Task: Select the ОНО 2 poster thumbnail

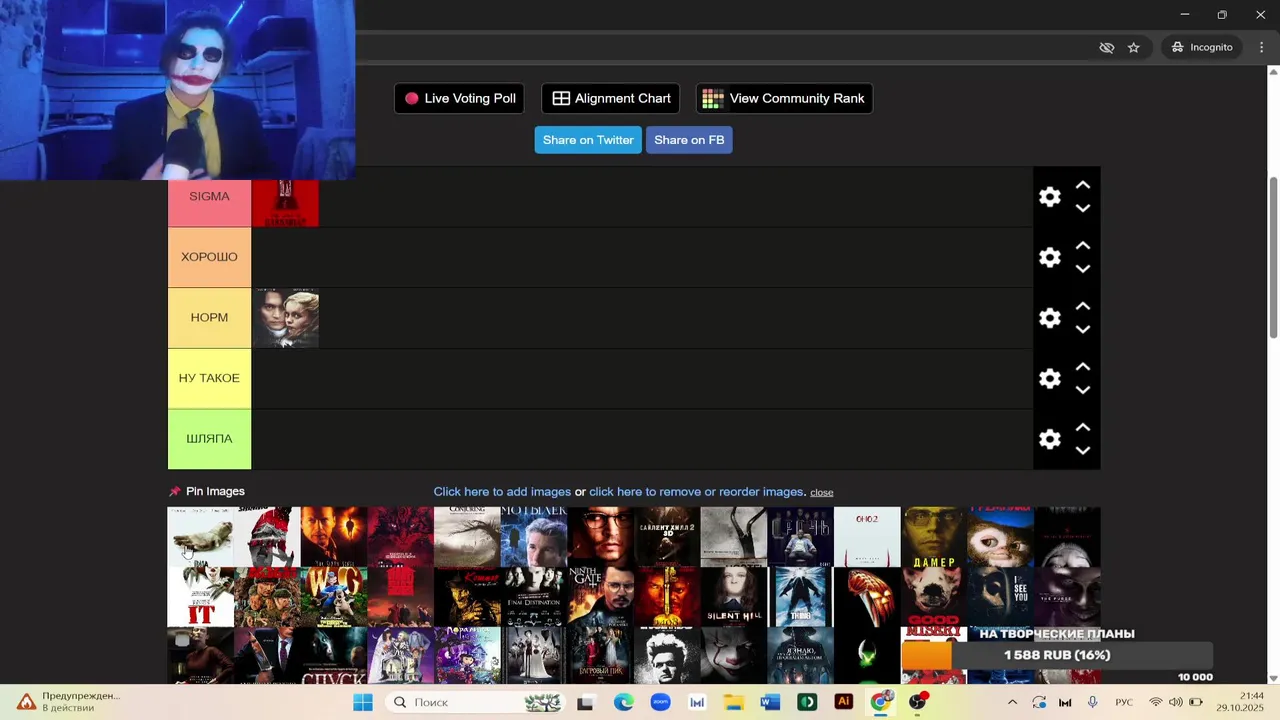Action: [x=866, y=536]
